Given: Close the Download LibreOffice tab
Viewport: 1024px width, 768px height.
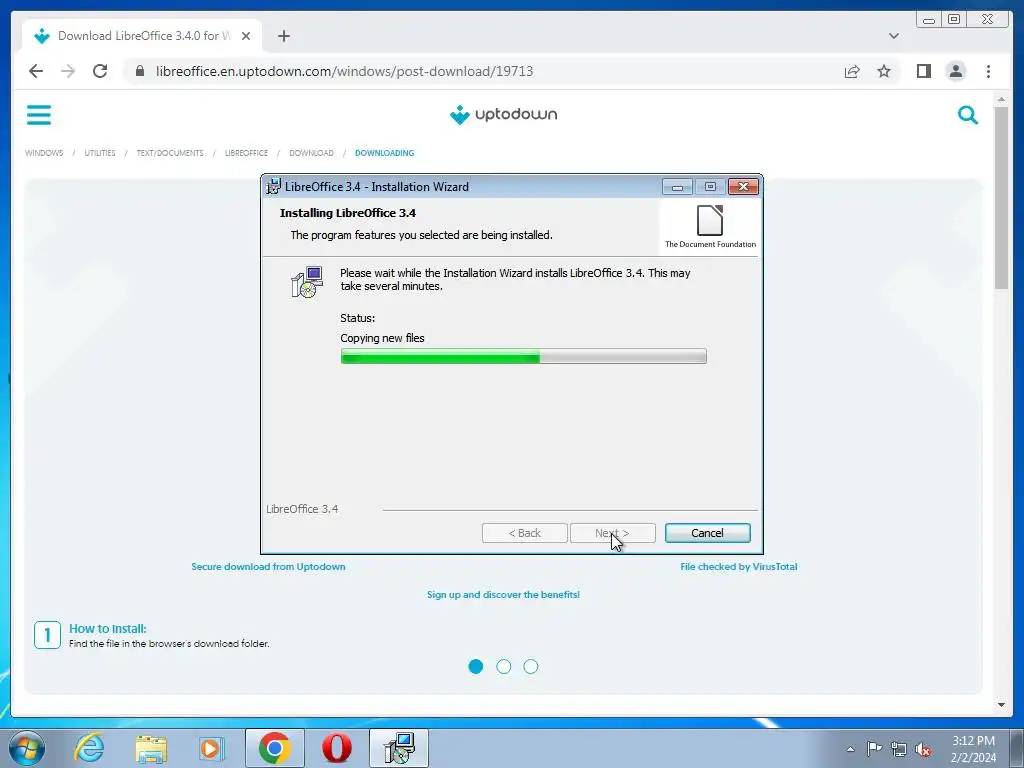Looking at the screenshot, I should coord(246,36).
